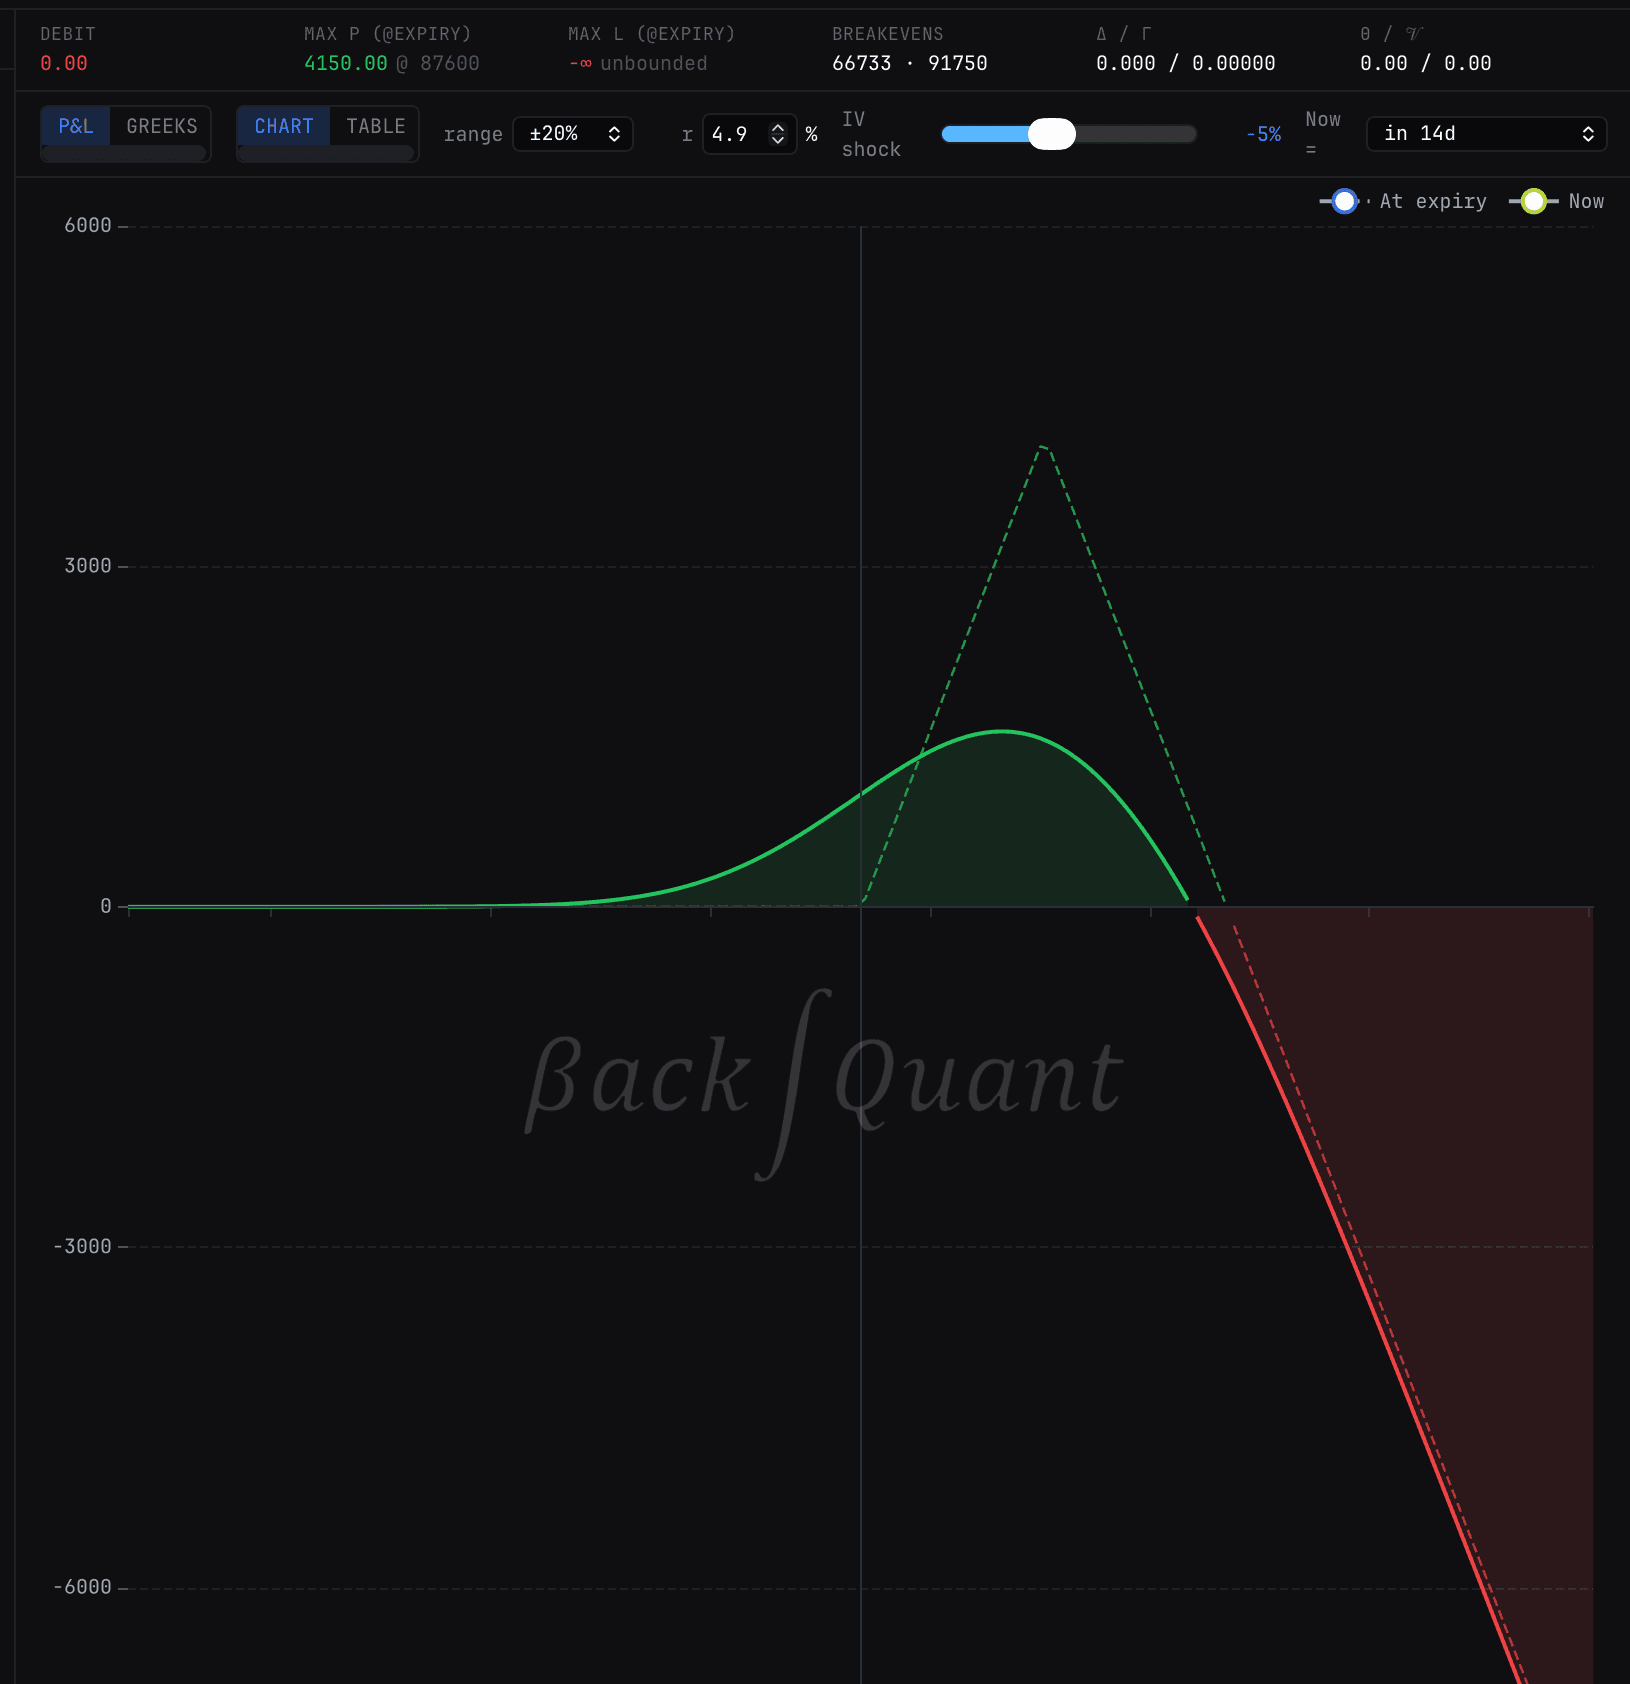Image resolution: width=1630 pixels, height=1684 pixels.
Task: Click the -5% IV shock value
Action: 1263,134
